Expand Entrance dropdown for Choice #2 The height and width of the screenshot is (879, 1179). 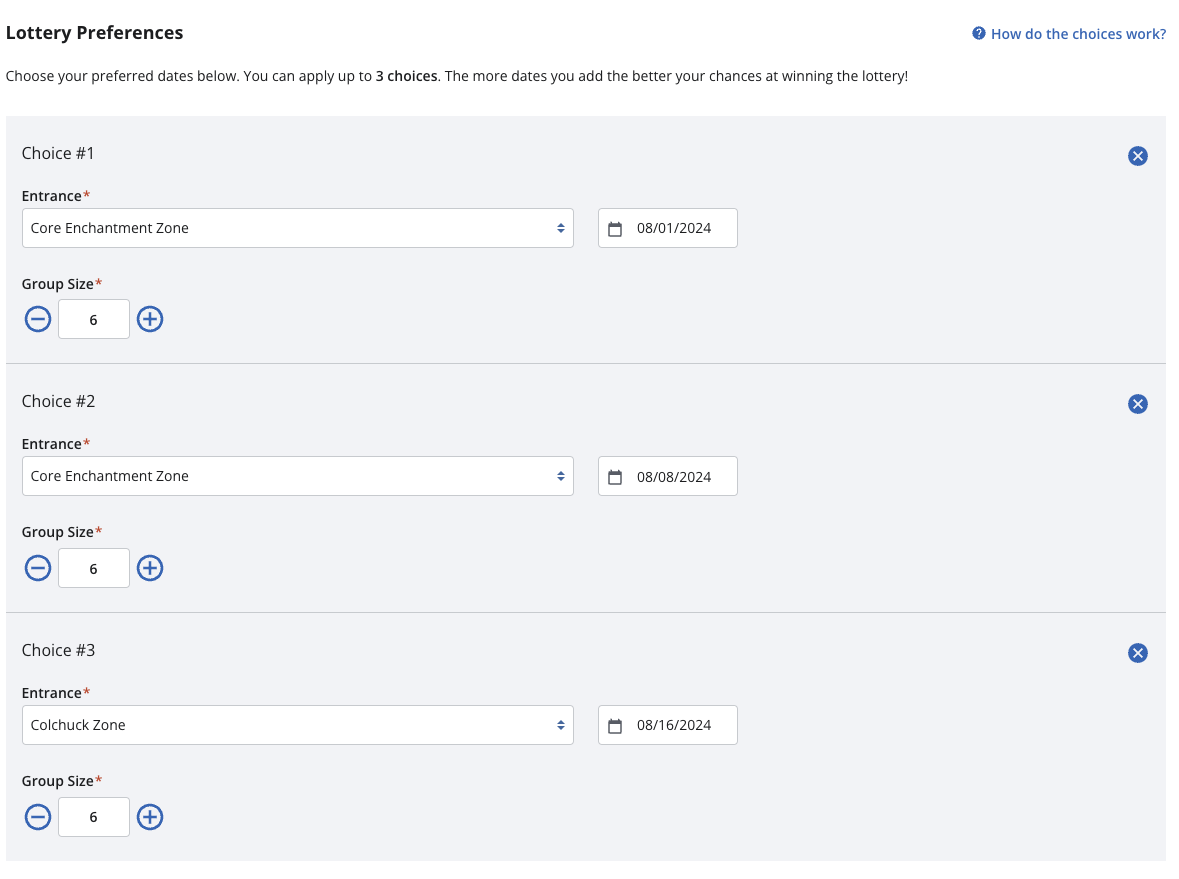pyautogui.click(x=297, y=476)
